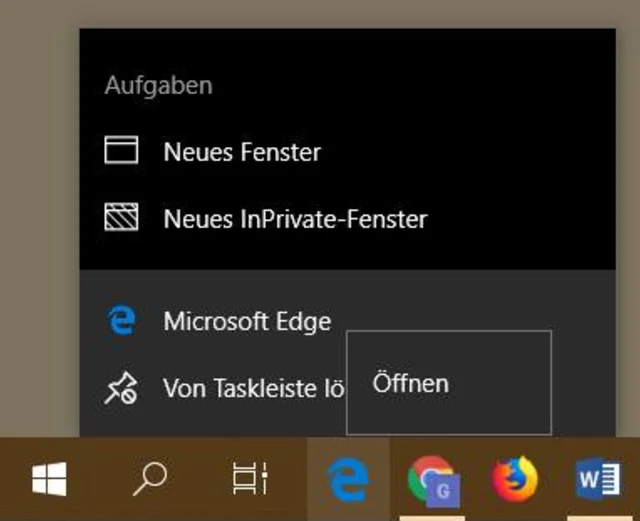Open the Windows Start menu
Viewport: 640px width, 521px height.
pos(49,480)
